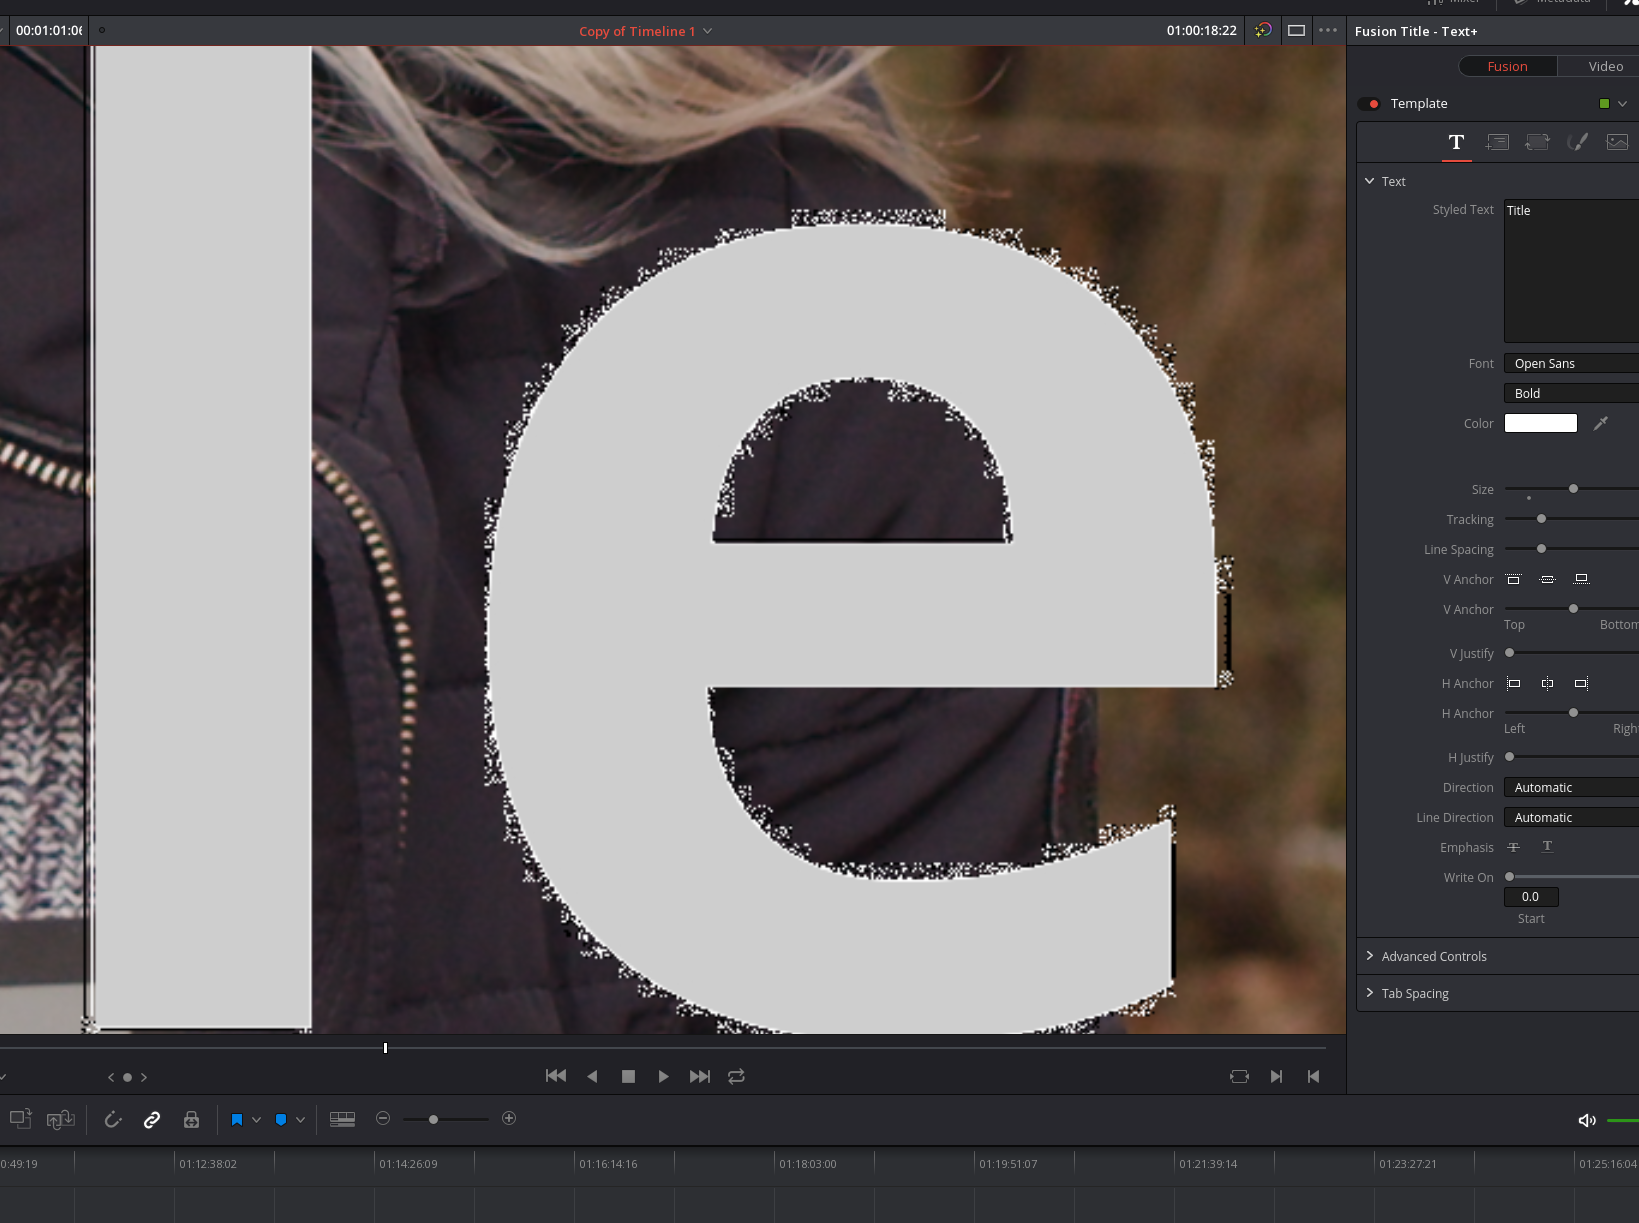Click the Write On Start value field
Viewport: 1639px width, 1223px height.
tap(1531, 897)
